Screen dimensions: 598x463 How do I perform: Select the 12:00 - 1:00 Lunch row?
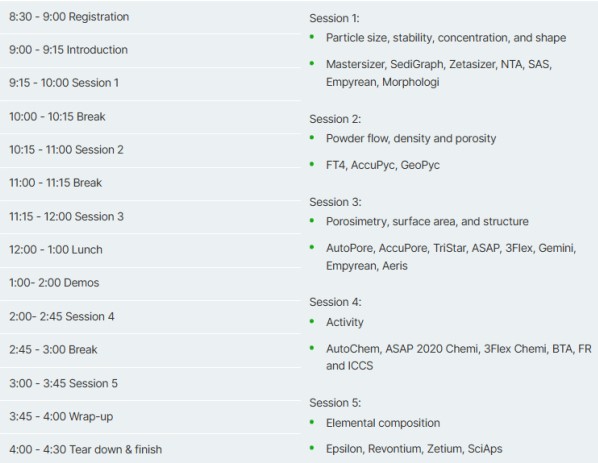[150, 250]
